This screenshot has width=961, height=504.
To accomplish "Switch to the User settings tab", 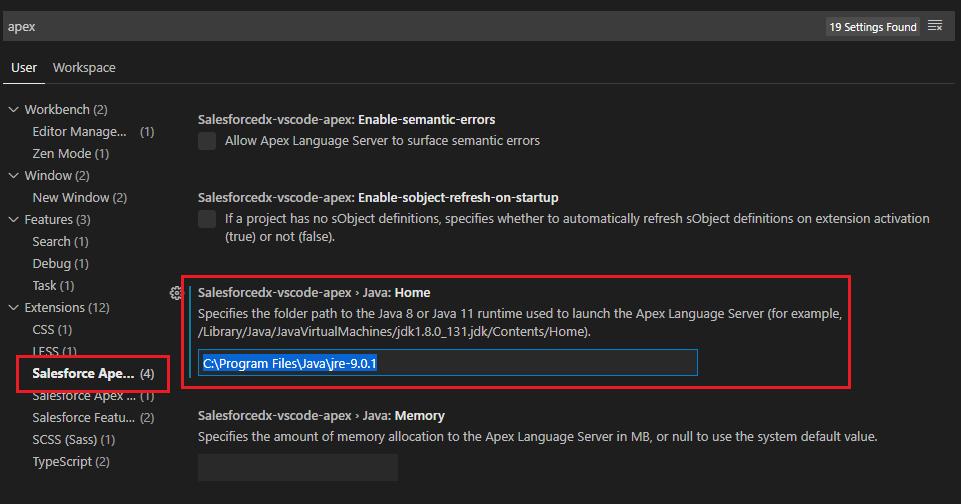I will [24, 67].
